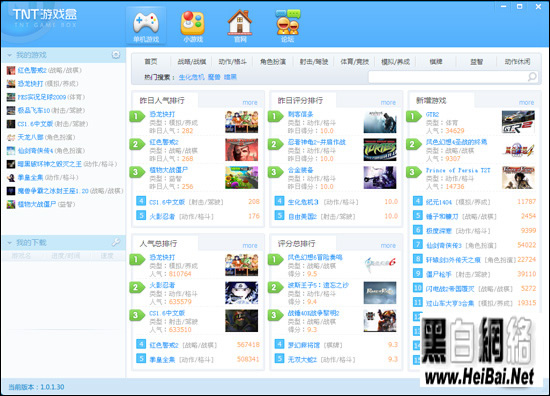Viewport: 550px width, 396px height.
Task: Open 战锤40K thumbnail in 评分总排行
Action: point(380,321)
